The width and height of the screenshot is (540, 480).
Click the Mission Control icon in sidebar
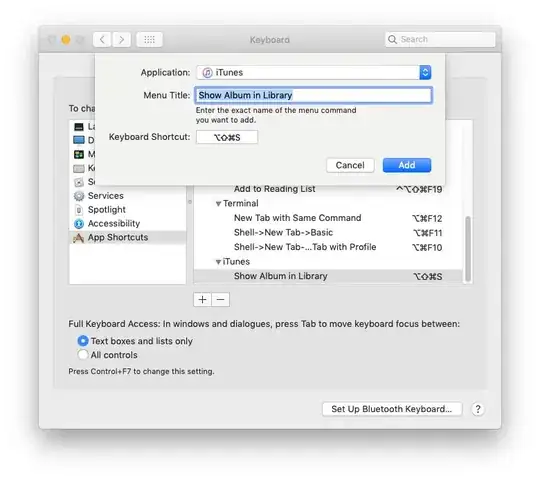pos(79,154)
